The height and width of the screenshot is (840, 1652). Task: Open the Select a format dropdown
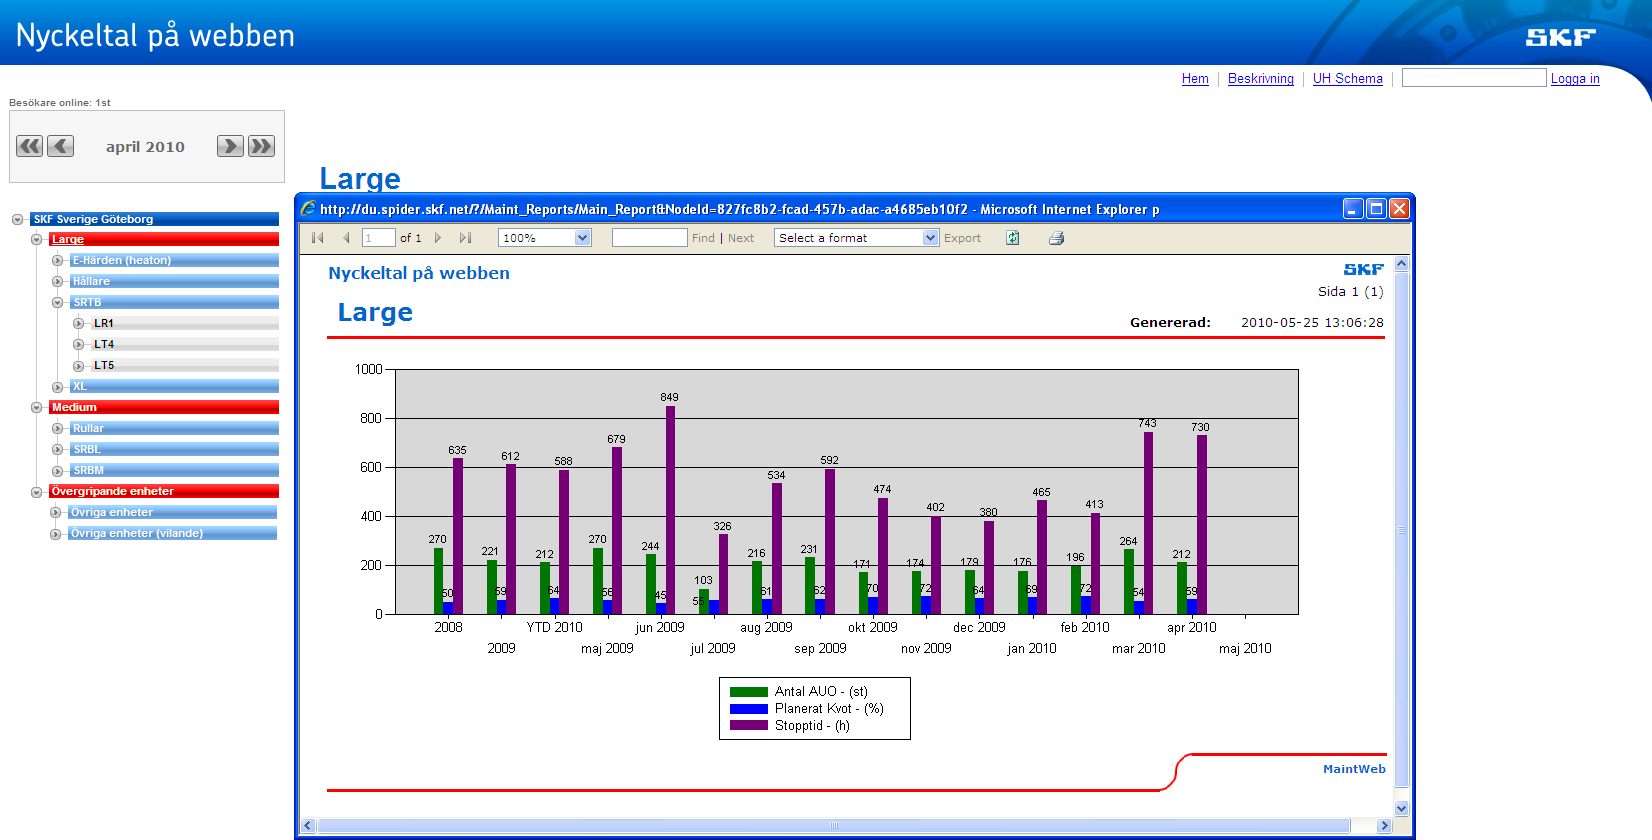(930, 238)
